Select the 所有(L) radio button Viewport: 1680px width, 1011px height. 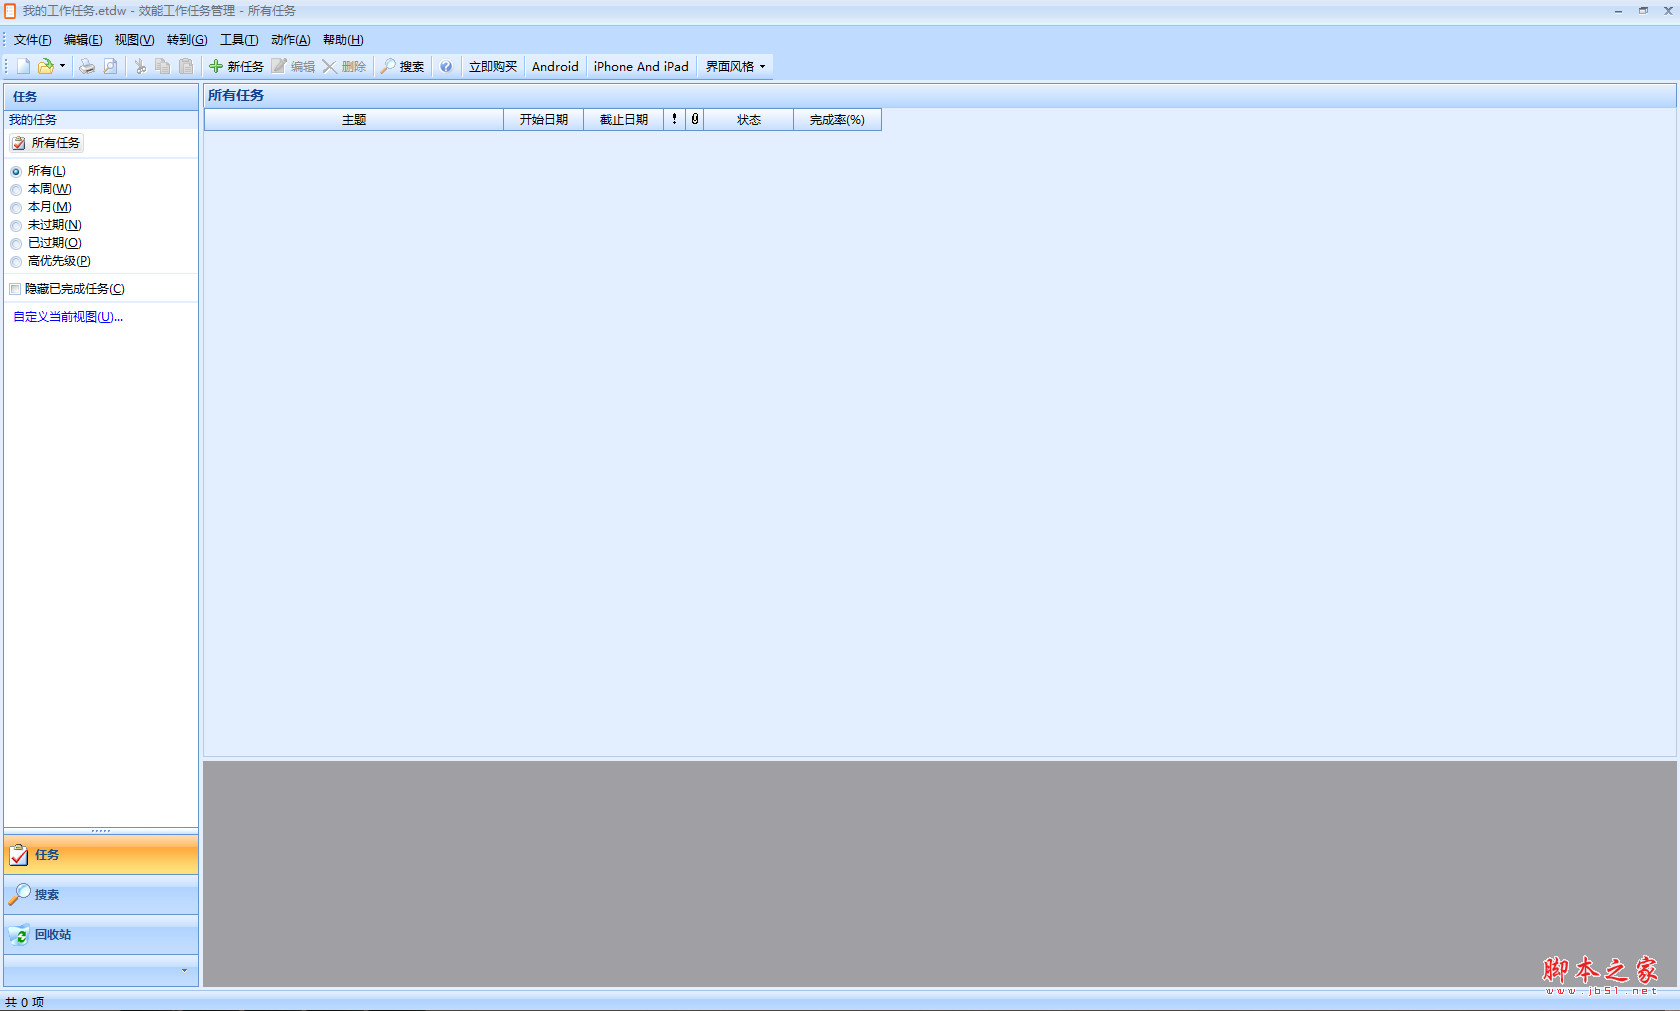(x=16, y=171)
